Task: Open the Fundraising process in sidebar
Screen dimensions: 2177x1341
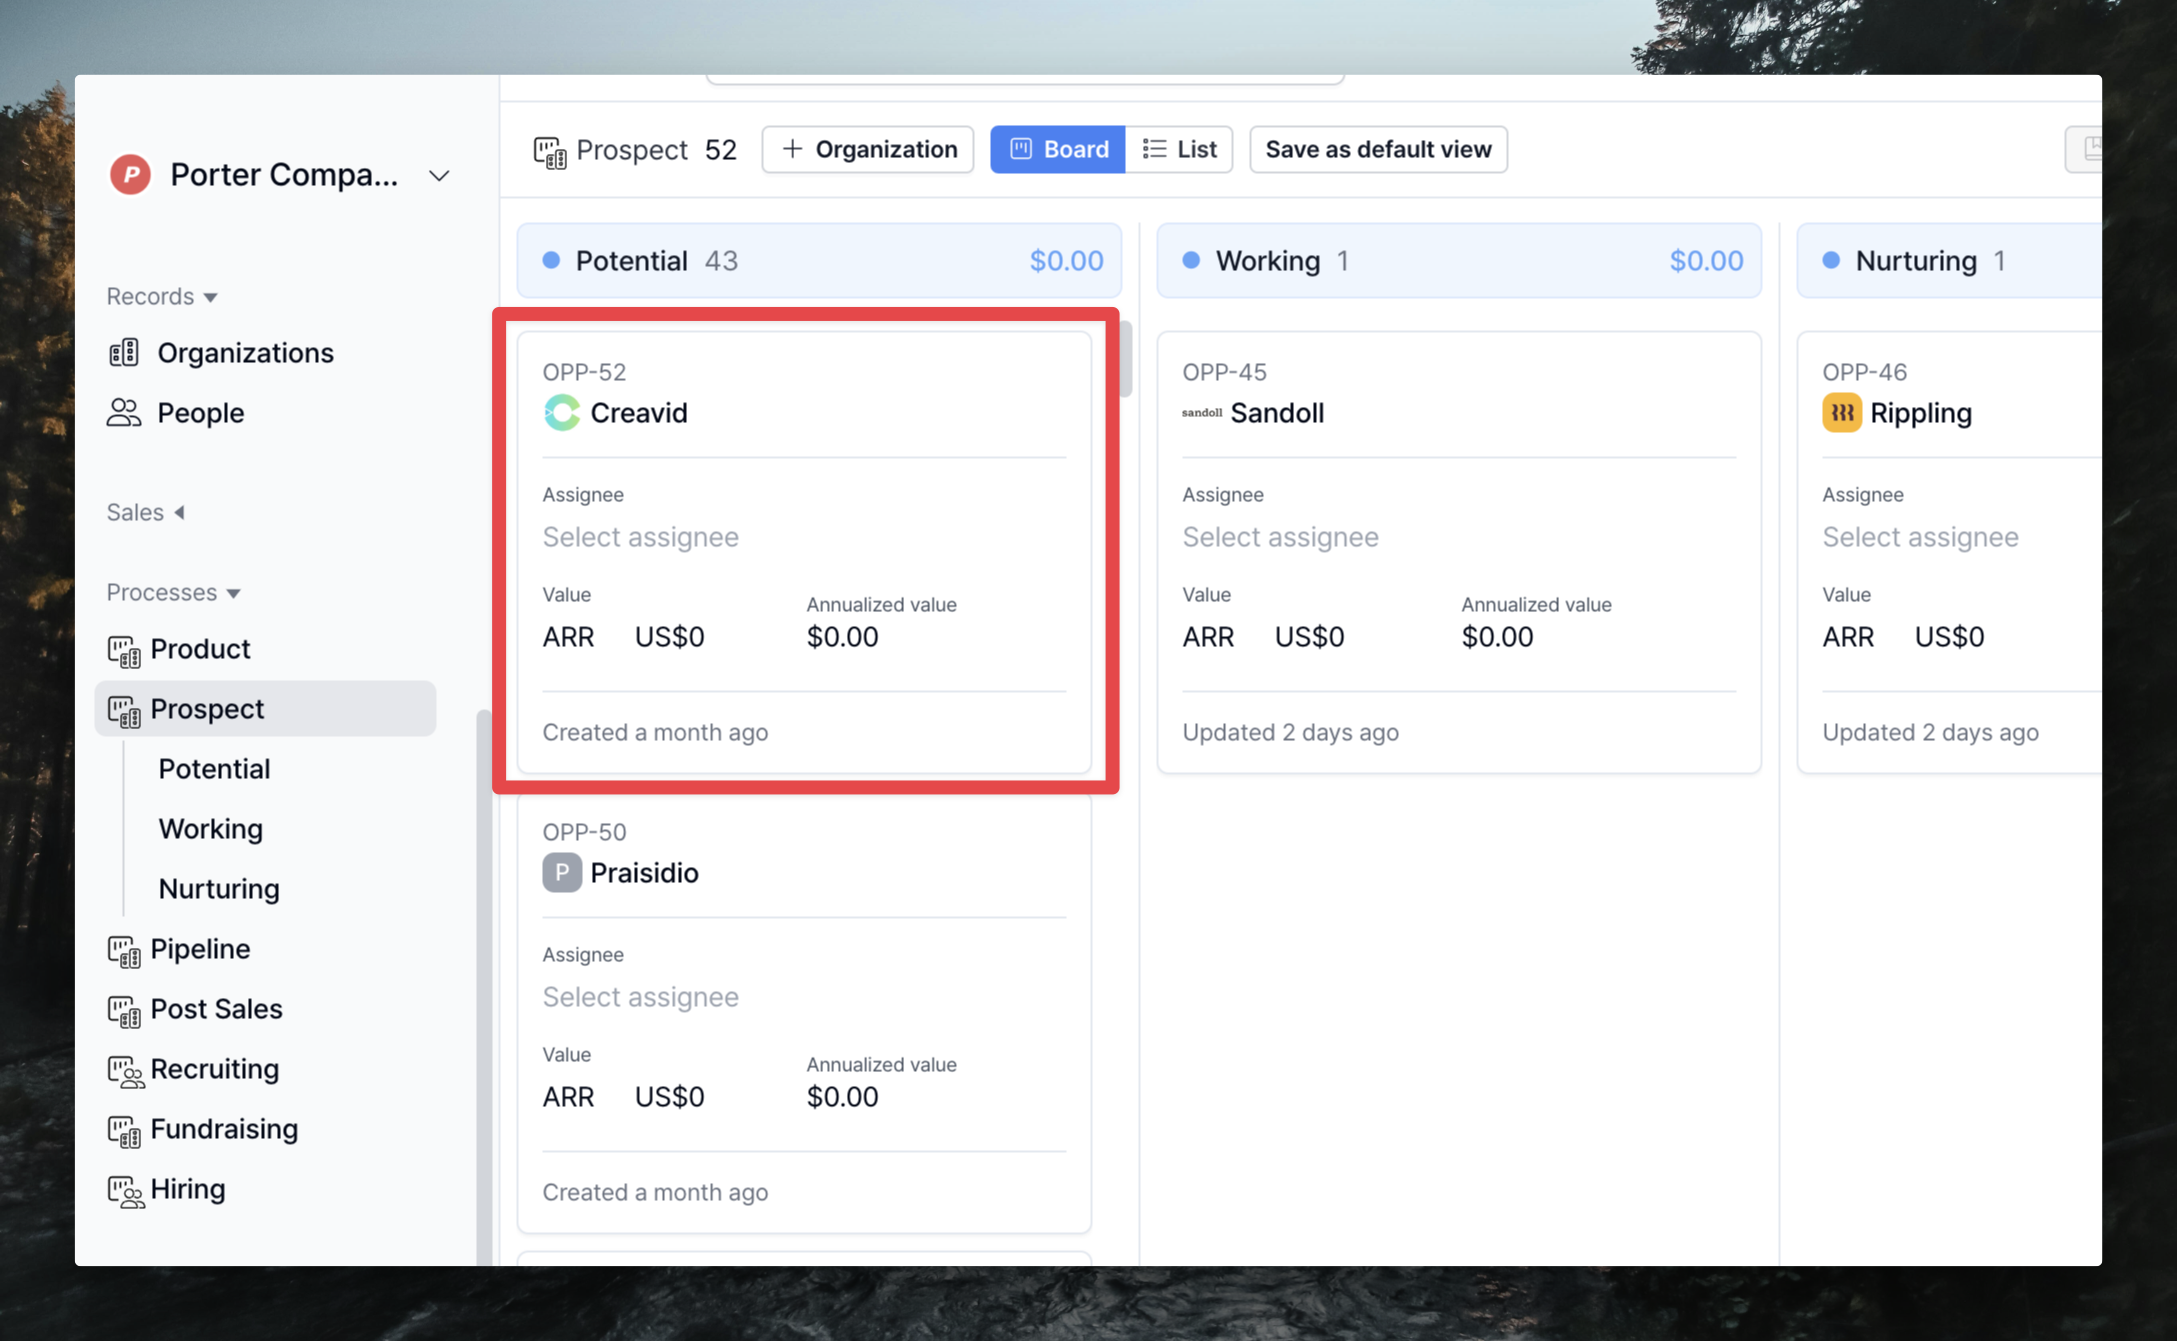Action: point(223,1129)
